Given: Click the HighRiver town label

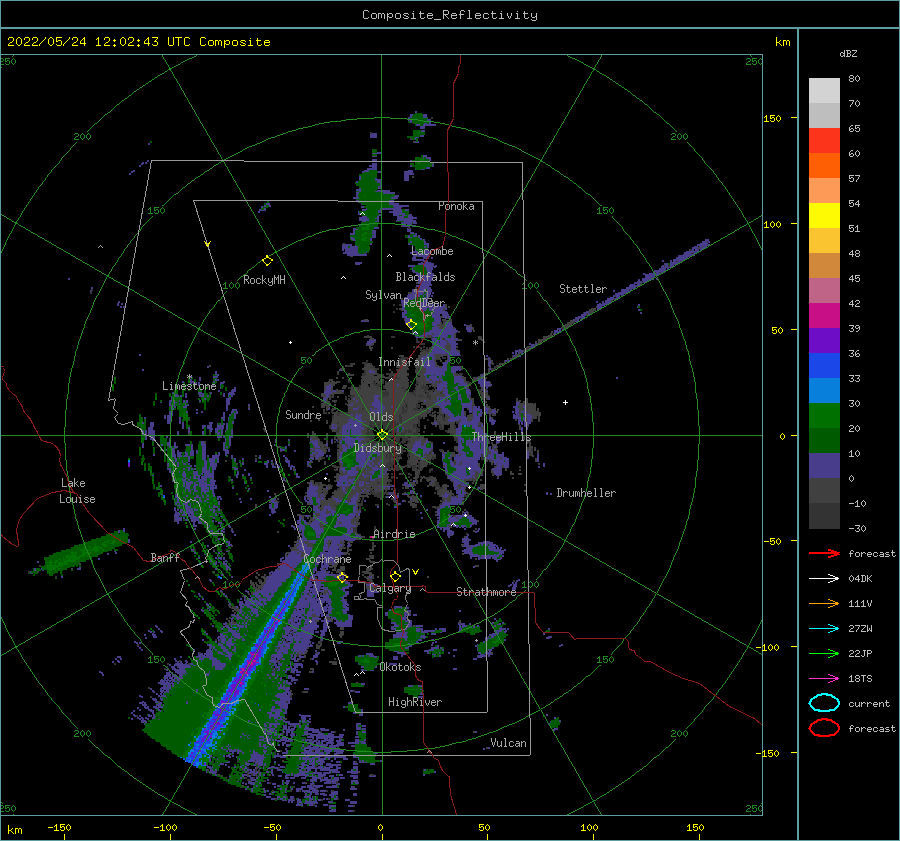Looking at the screenshot, I should (x=415, y=702).
